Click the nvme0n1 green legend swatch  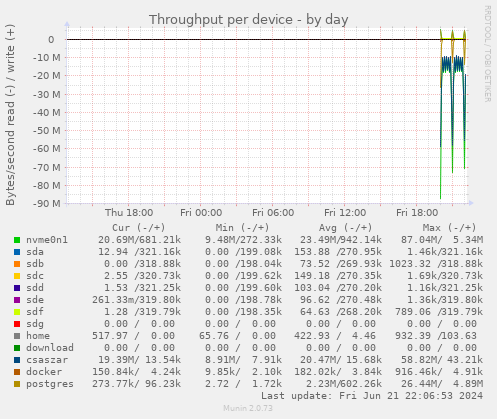(17, 240)
